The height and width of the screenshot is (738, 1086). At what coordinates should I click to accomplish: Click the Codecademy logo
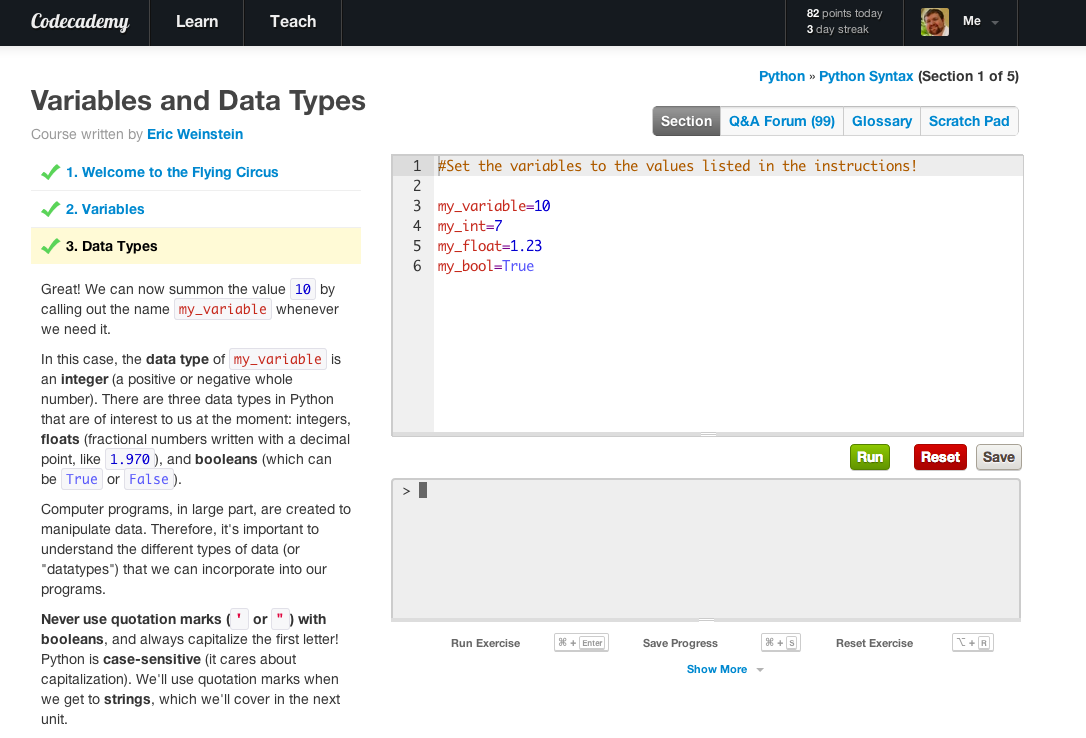pos(79,22)
